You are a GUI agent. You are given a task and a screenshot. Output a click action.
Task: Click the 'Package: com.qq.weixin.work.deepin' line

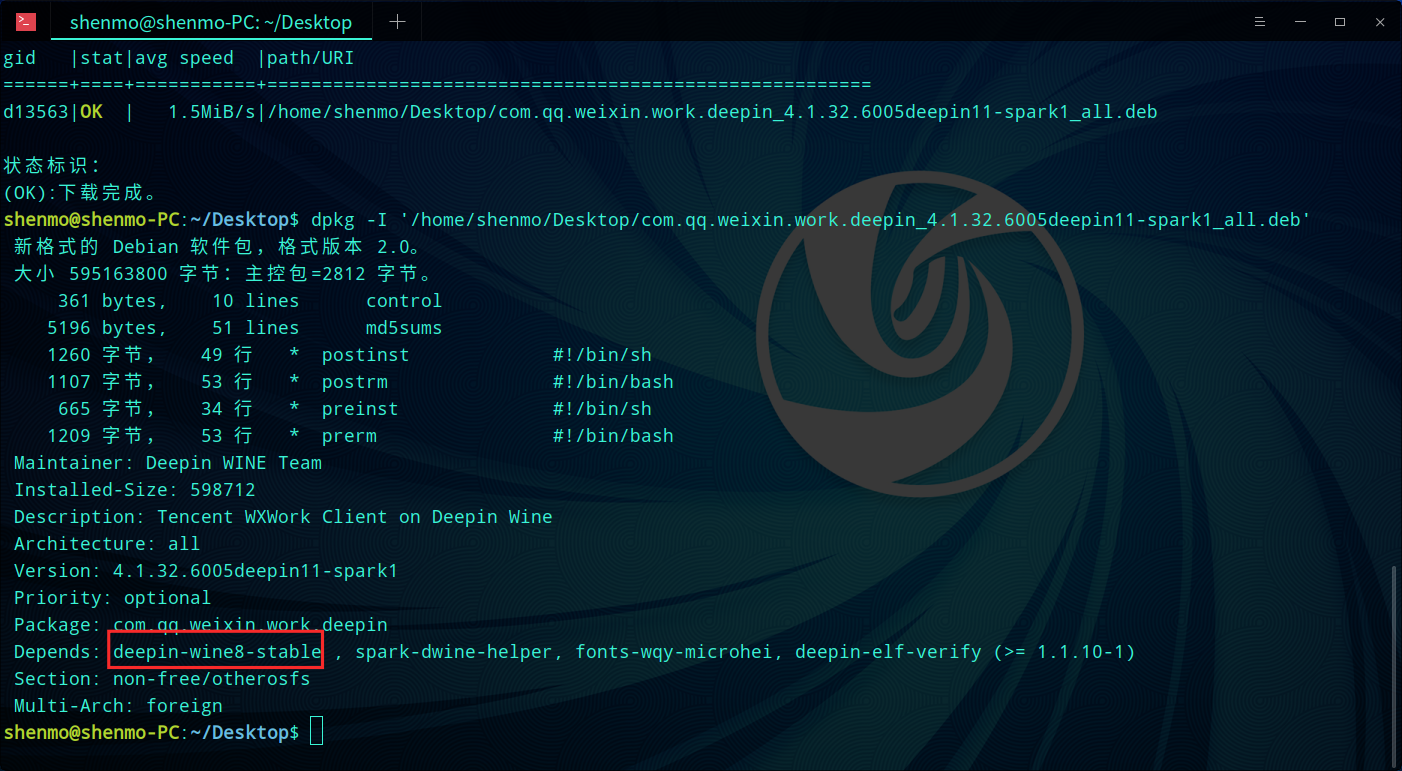201,625
